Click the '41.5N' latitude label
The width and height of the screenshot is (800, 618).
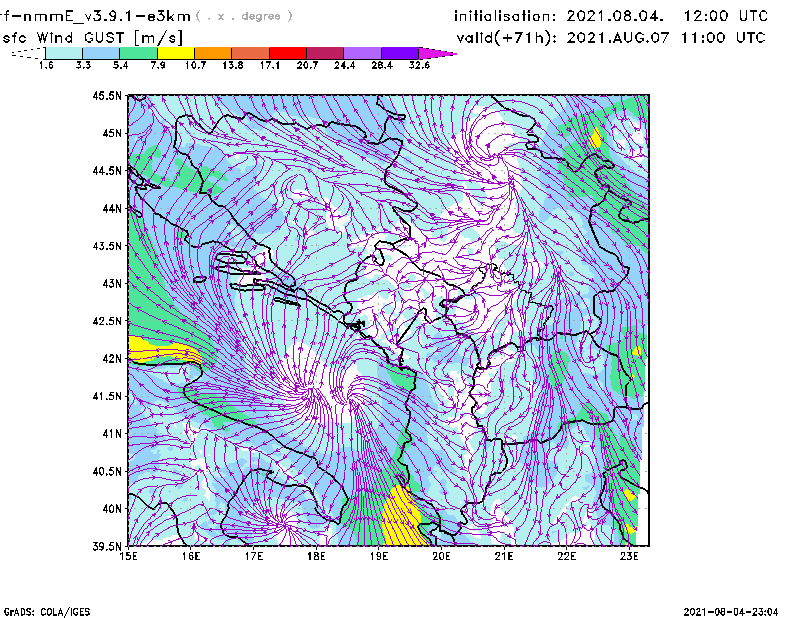(107, 396)
